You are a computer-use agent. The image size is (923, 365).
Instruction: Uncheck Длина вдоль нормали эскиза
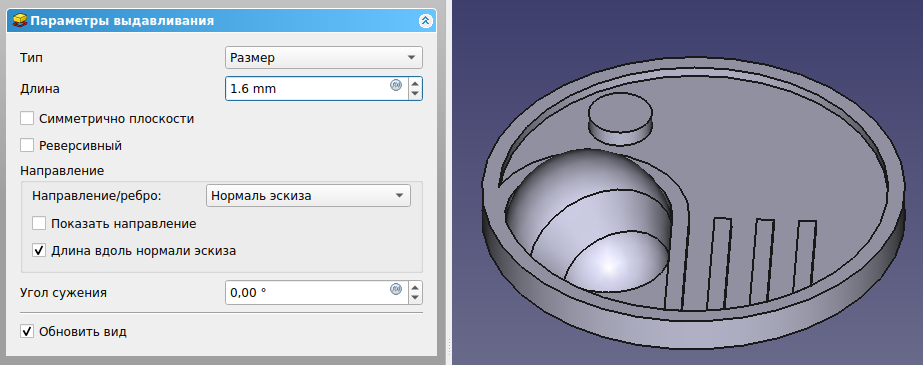pyautogui.click(x=39, y=250)
